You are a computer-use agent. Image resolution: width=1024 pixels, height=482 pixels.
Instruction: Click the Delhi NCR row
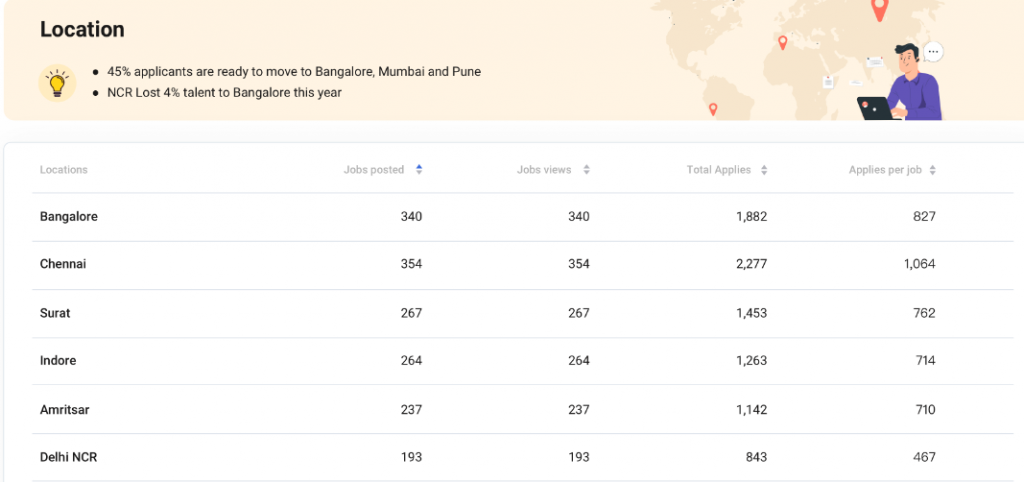pyautogui.click(x=522, y=457)
